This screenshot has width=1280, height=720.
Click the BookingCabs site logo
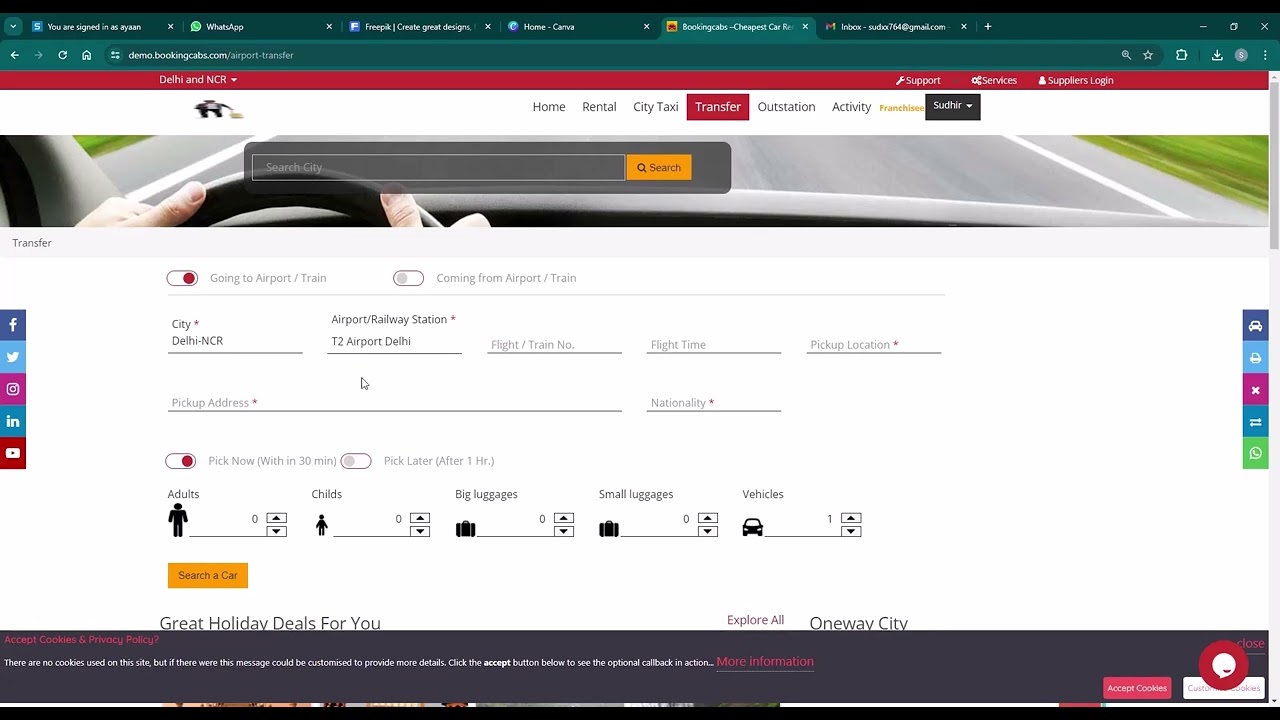click(219, 109)
